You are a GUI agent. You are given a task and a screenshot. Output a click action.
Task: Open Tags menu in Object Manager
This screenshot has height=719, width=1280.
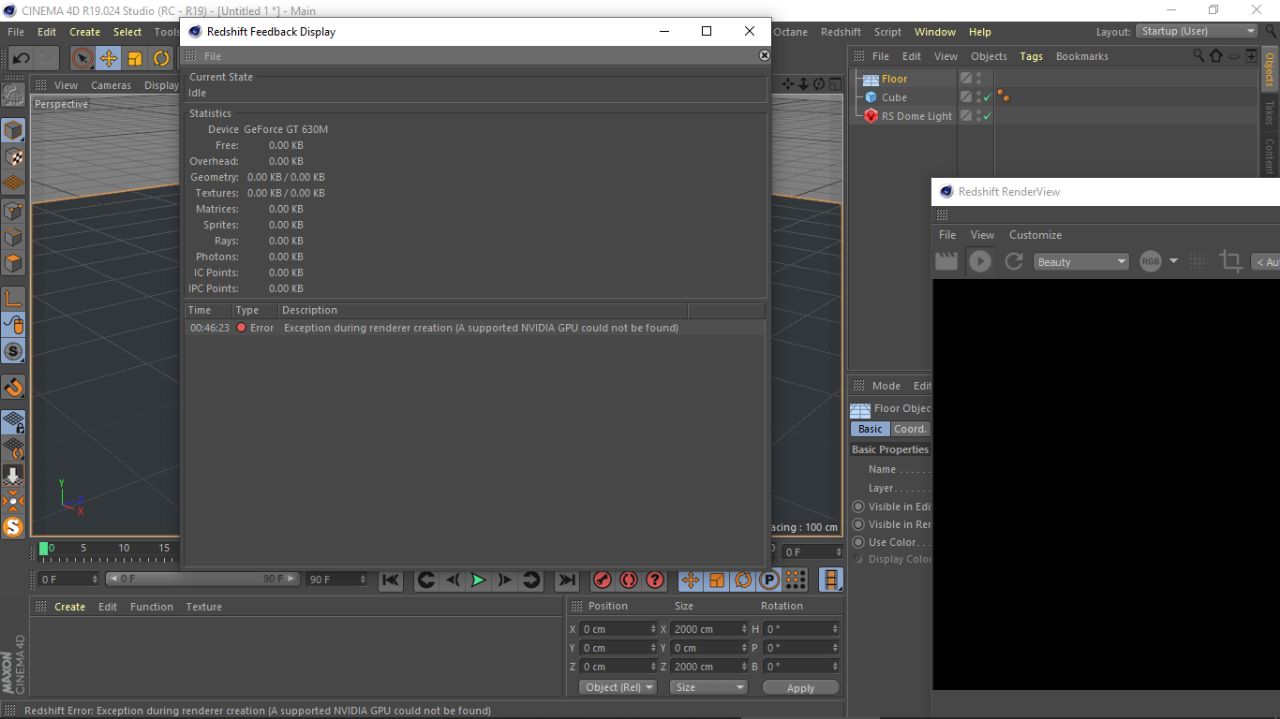[x=1031, y=56]
